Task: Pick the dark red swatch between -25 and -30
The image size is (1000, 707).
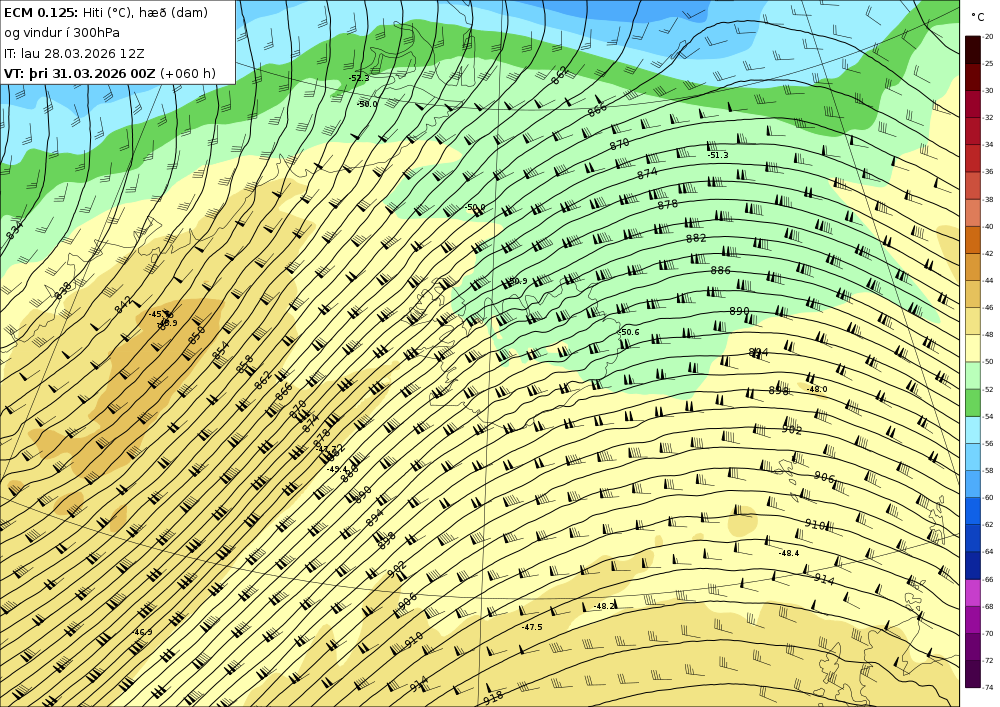Action: 973,77
